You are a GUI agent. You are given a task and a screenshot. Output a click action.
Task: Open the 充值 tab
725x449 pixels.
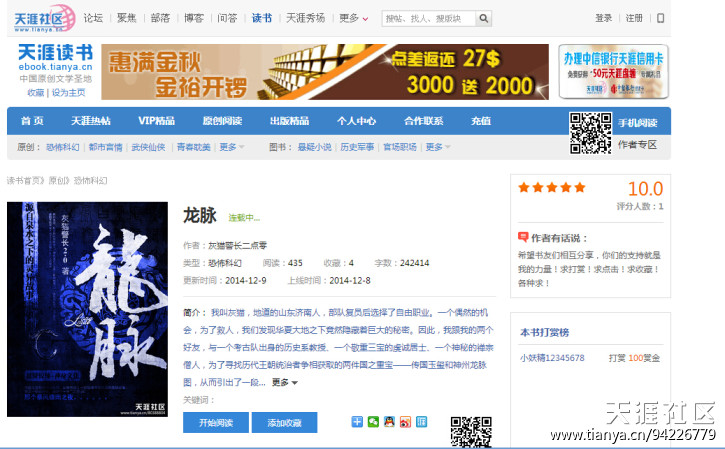[x=481, y=121]
